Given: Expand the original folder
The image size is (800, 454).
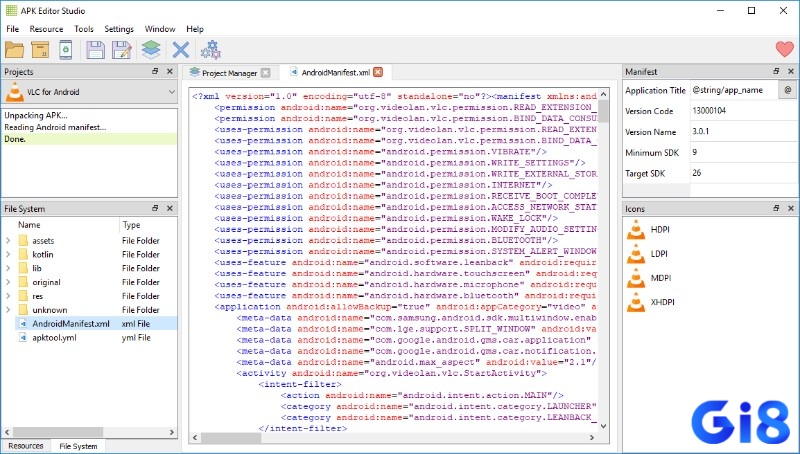Looking at the screenshot, I should [8, 282].
